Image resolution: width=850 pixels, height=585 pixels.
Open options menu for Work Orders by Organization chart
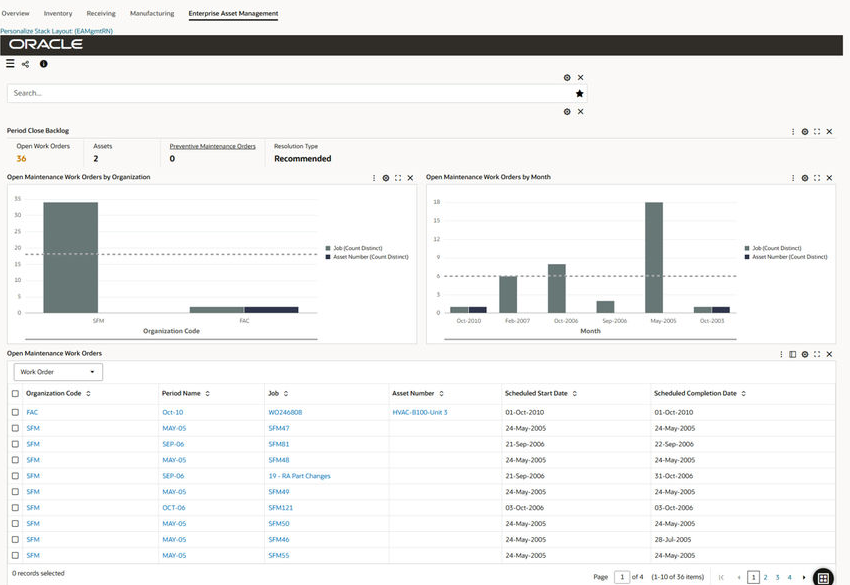(374, 178)
